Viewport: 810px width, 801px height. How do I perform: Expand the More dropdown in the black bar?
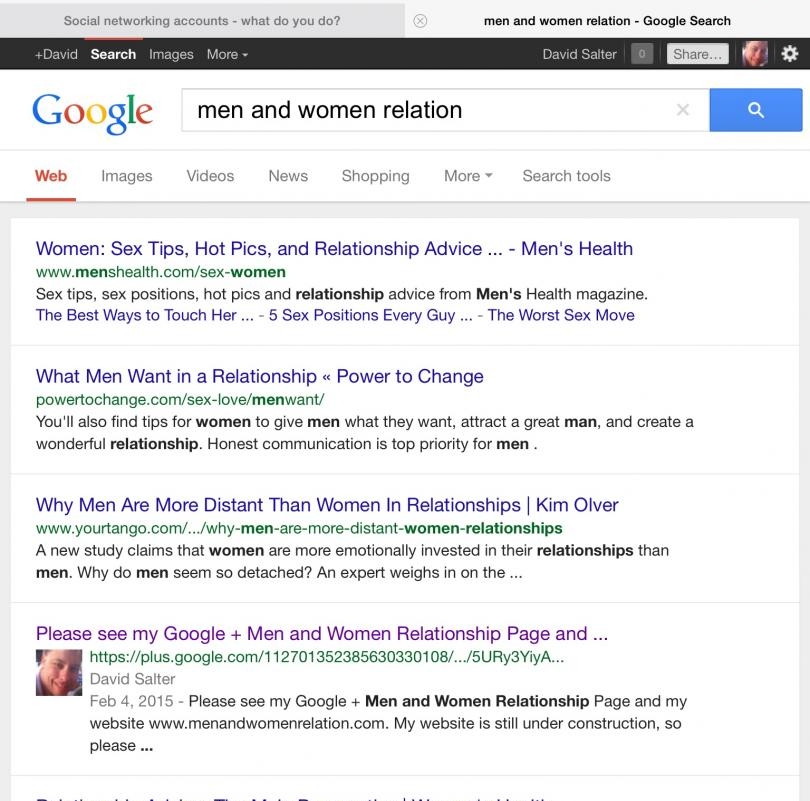[227, 54]
